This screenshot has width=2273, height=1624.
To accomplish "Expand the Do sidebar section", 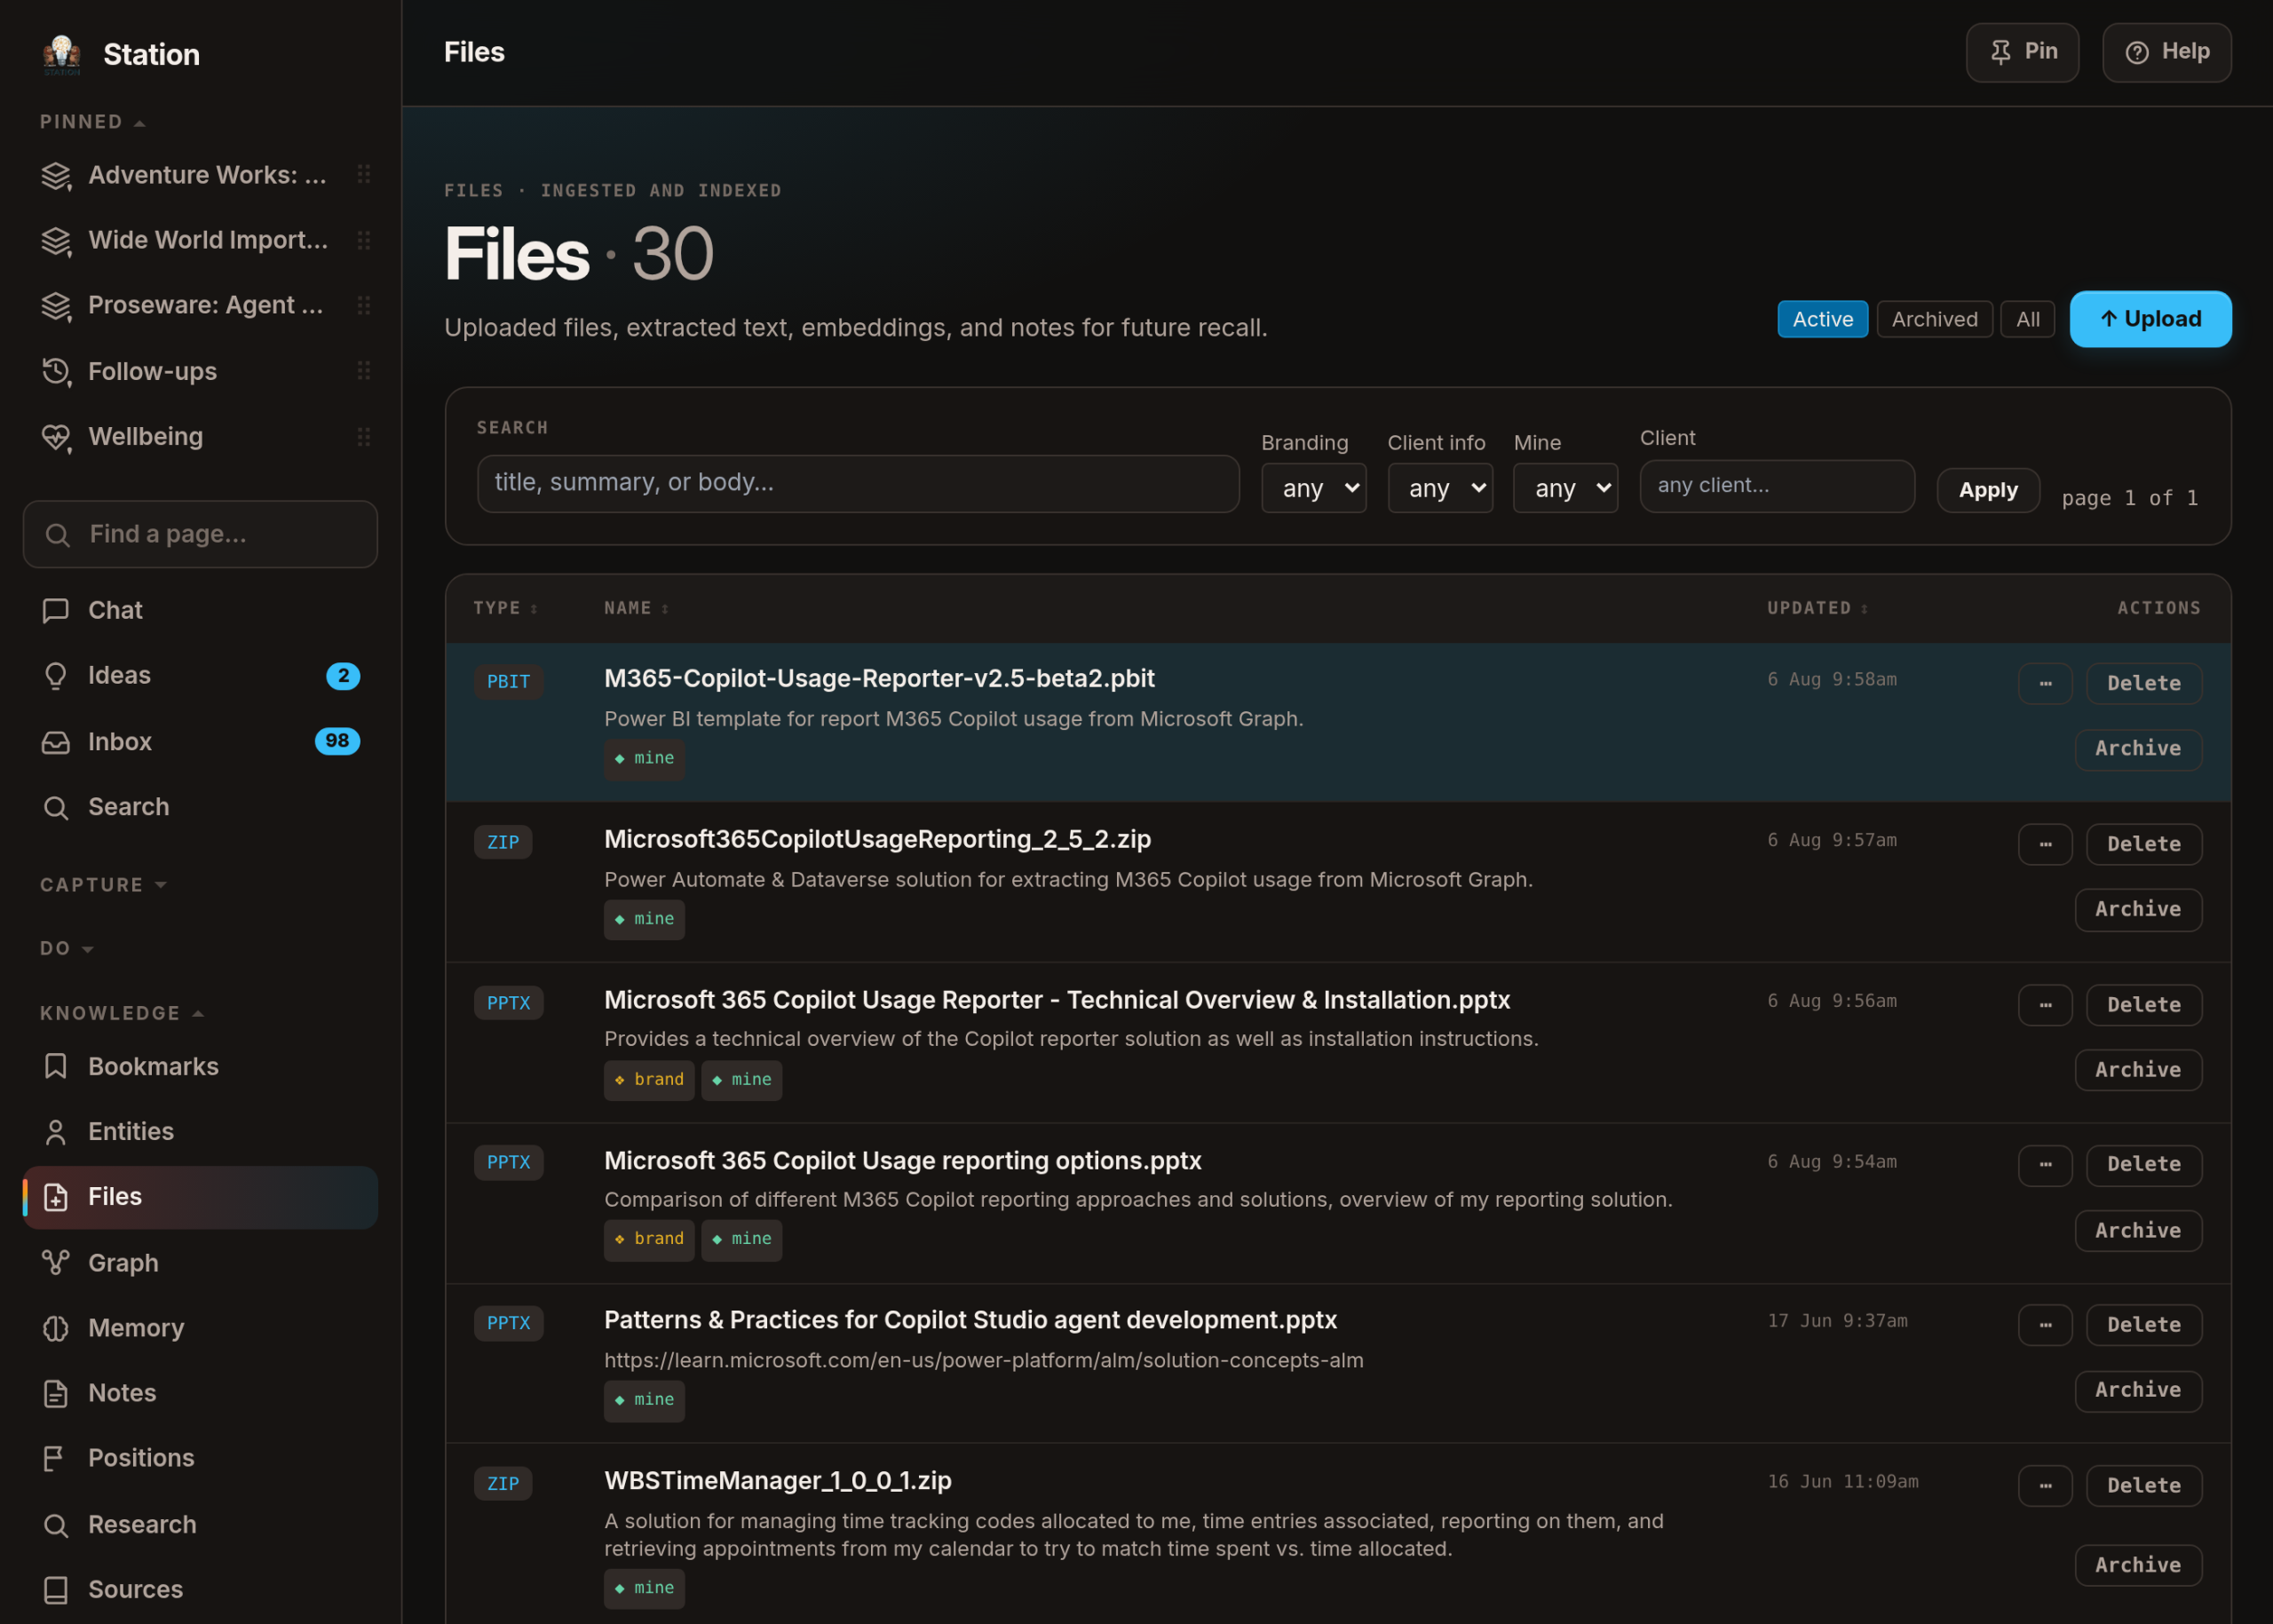I will pos(67,948).
